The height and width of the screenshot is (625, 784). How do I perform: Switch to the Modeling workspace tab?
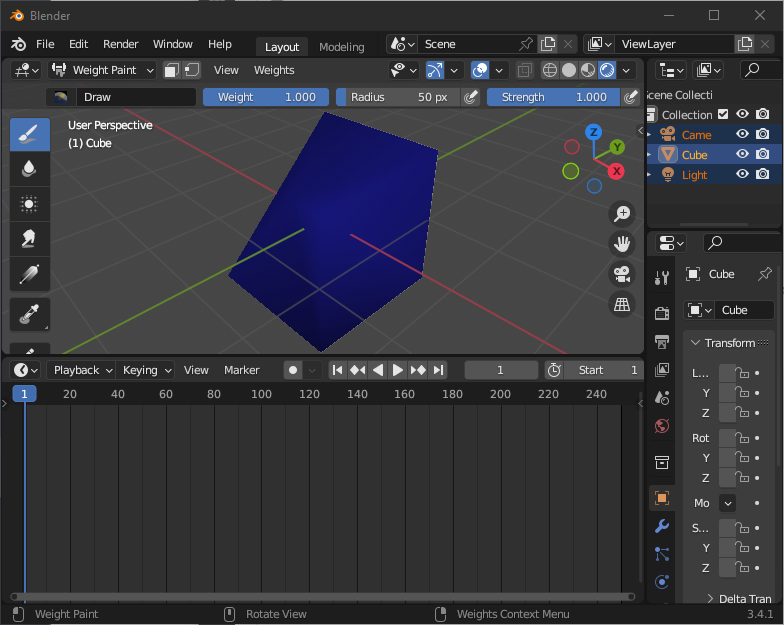pyautogui.click(x=341, y=47)
